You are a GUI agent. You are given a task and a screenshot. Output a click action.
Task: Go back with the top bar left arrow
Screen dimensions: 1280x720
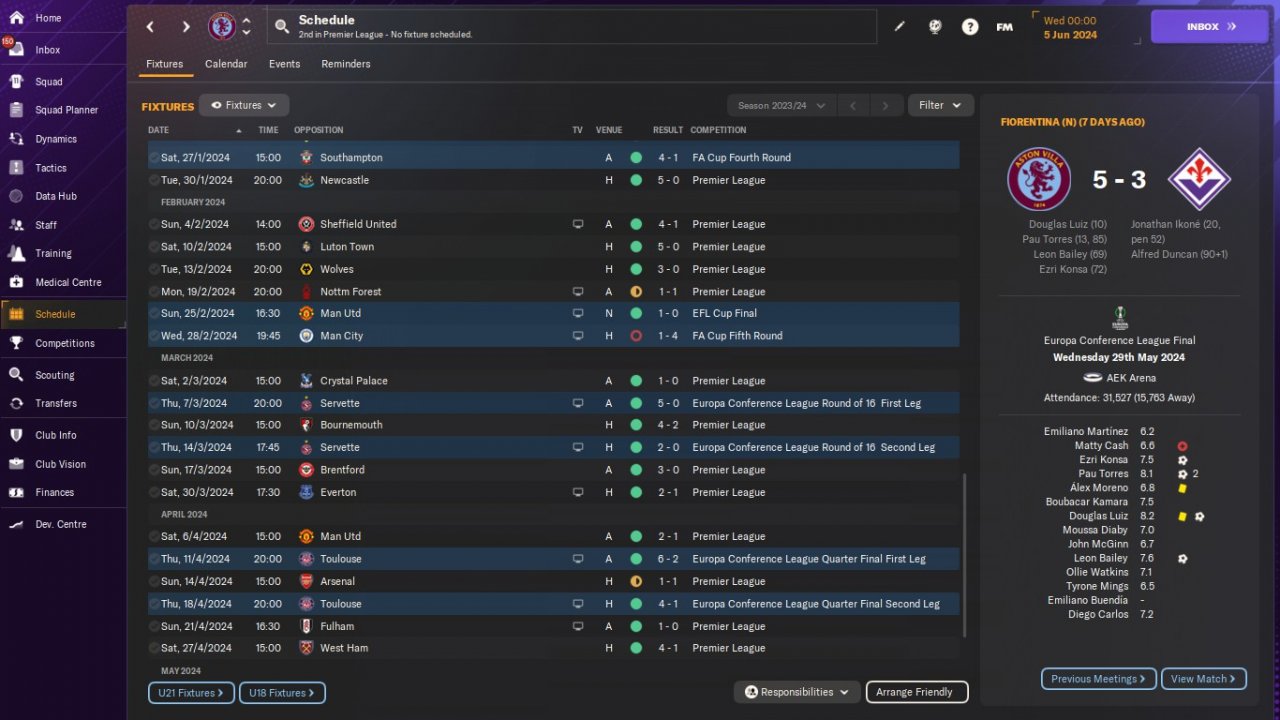coord(150,27)
